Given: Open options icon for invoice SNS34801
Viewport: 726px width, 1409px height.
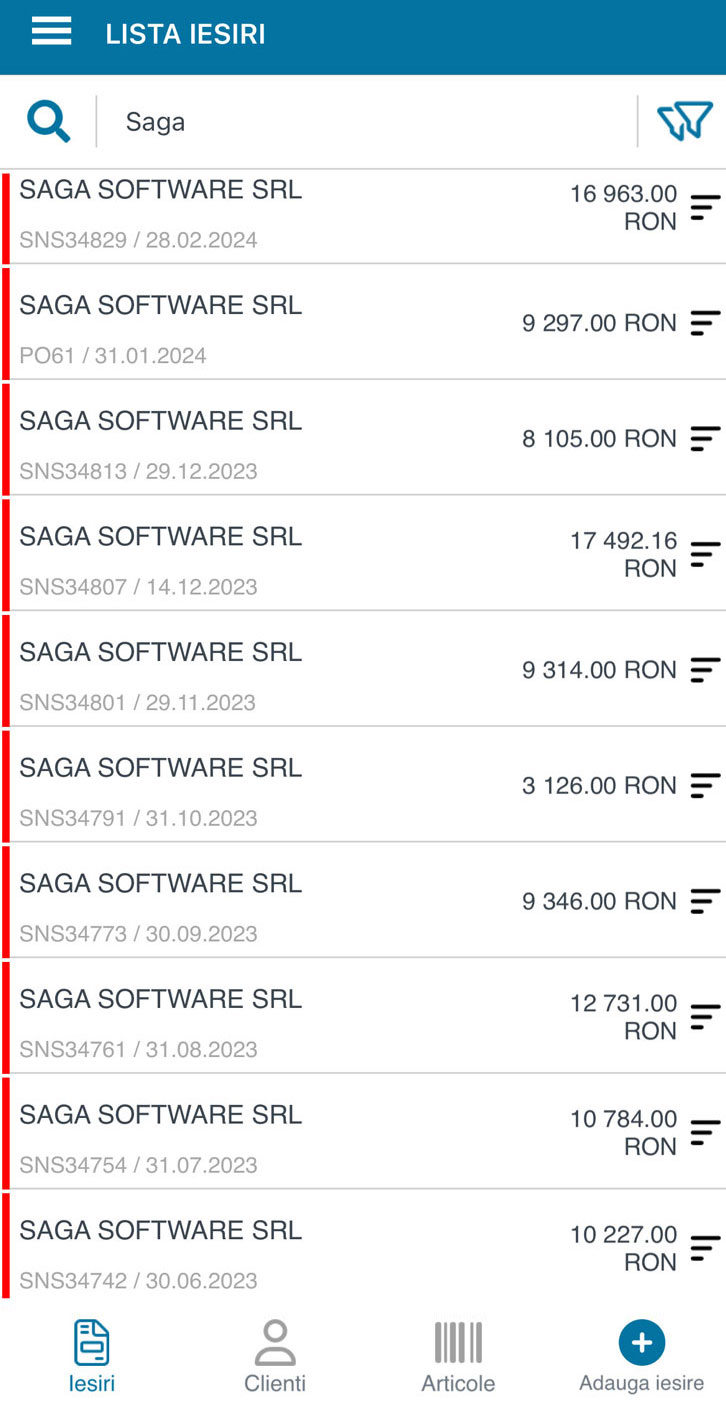Looking at the screenshot, I should point(705,670).
